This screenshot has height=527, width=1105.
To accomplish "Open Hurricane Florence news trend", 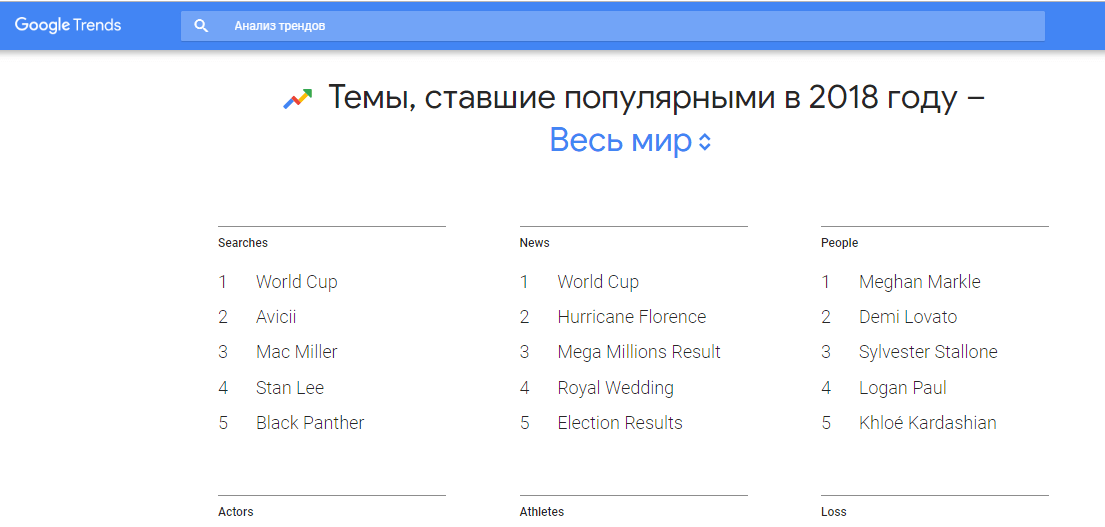I will coord(631,317).
